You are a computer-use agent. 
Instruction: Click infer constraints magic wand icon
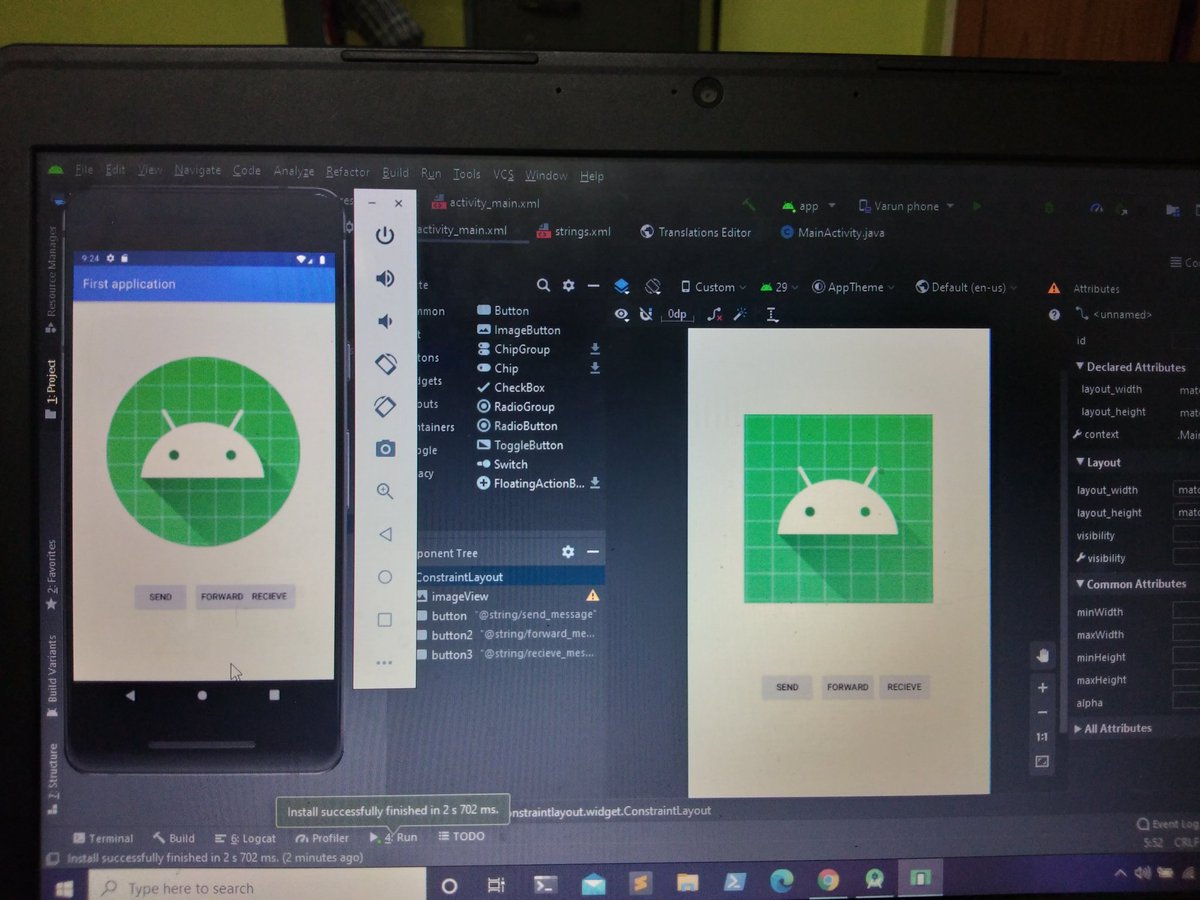(741, 314)
